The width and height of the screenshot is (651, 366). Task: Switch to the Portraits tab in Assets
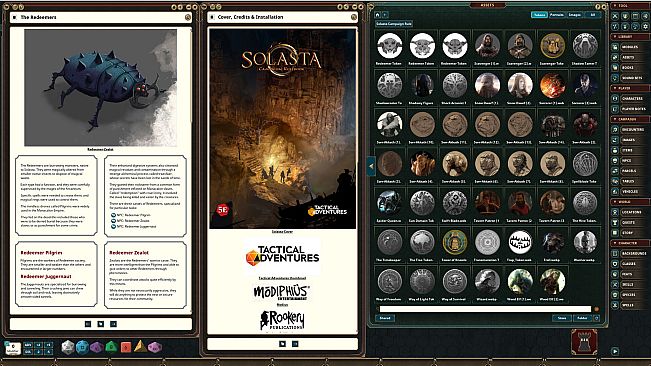pos(557,15)
